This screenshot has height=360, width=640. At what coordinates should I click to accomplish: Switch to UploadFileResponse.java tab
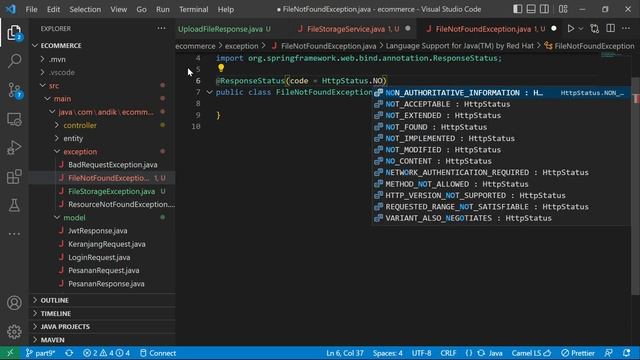click(224, 29)
